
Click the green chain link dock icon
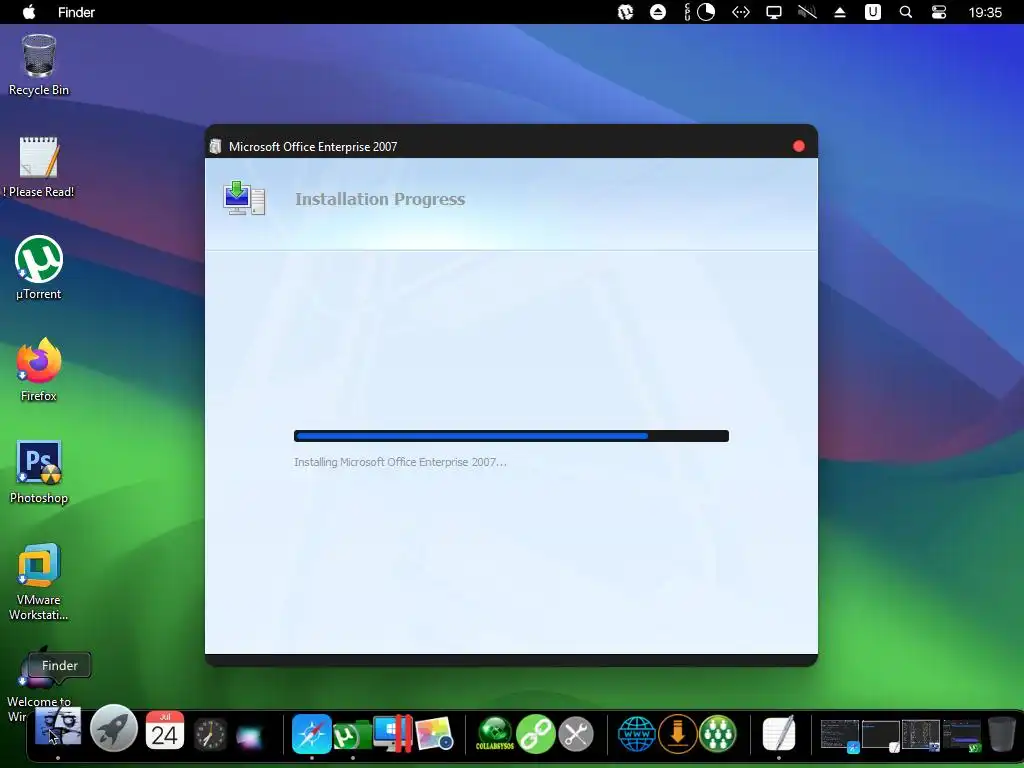click(536, 733)
